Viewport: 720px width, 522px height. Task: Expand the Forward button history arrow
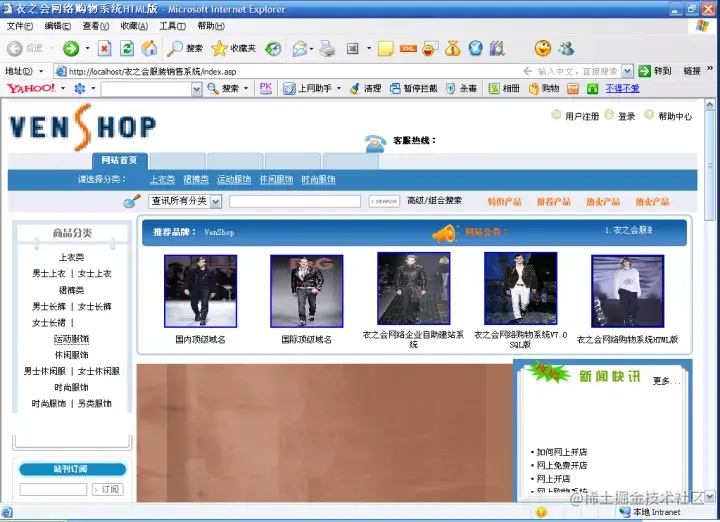[x=87, y=48]
